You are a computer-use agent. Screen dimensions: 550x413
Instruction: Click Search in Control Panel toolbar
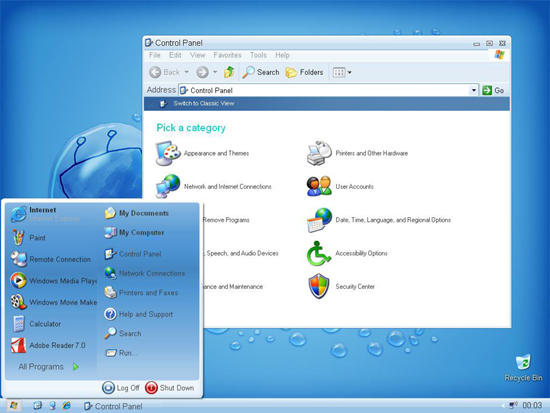(261, 72)
